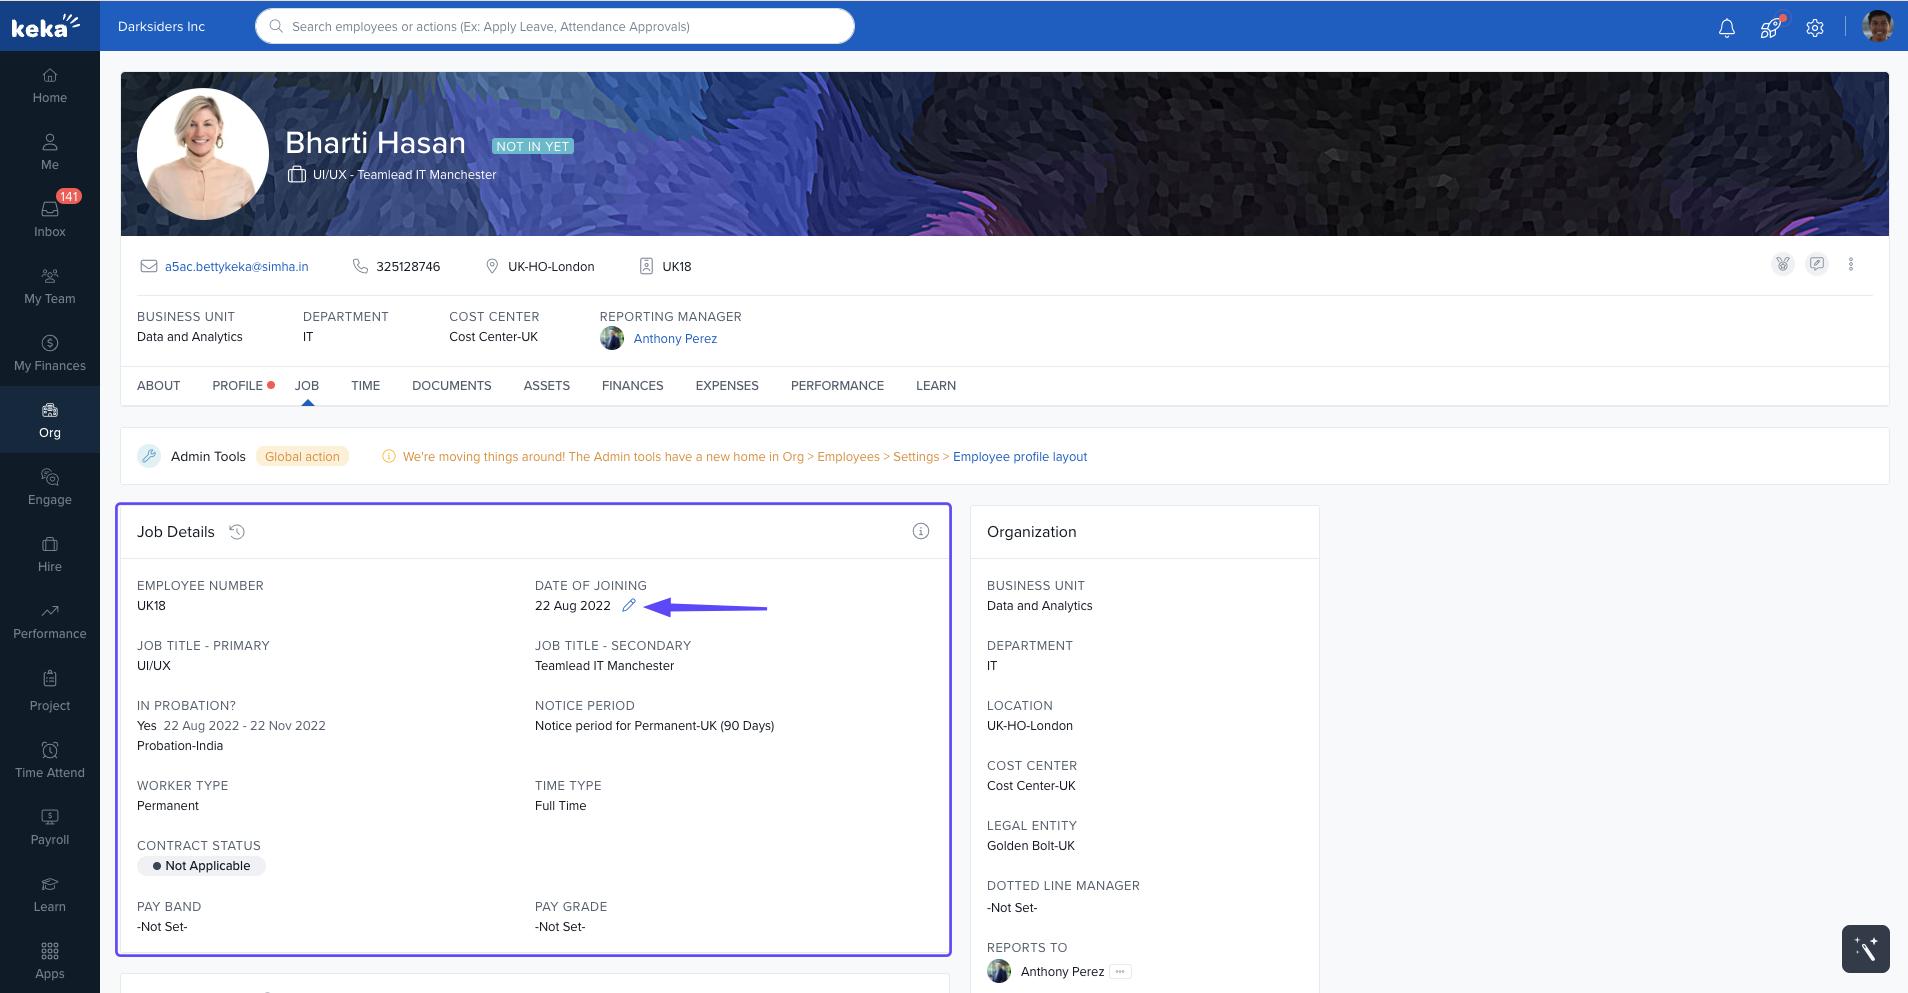The height and width of the screenshot is (993, 1908).
Task: Click the pencil icon beside Date of Joining
Action: pyautogui.click(x=629, y=605)
